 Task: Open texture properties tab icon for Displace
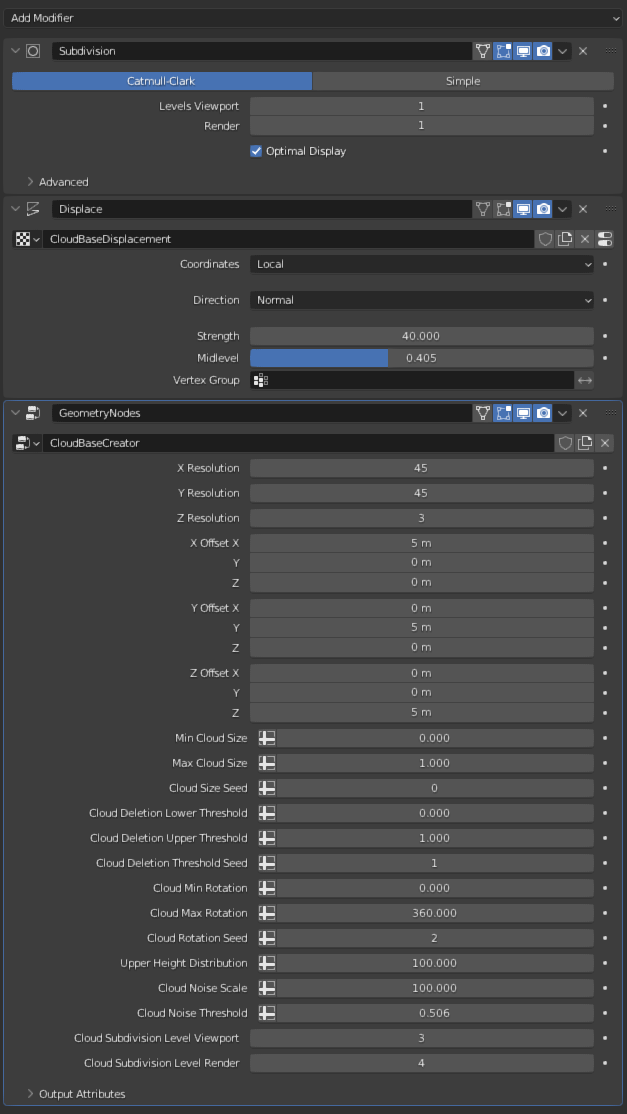tap(605, 239)
